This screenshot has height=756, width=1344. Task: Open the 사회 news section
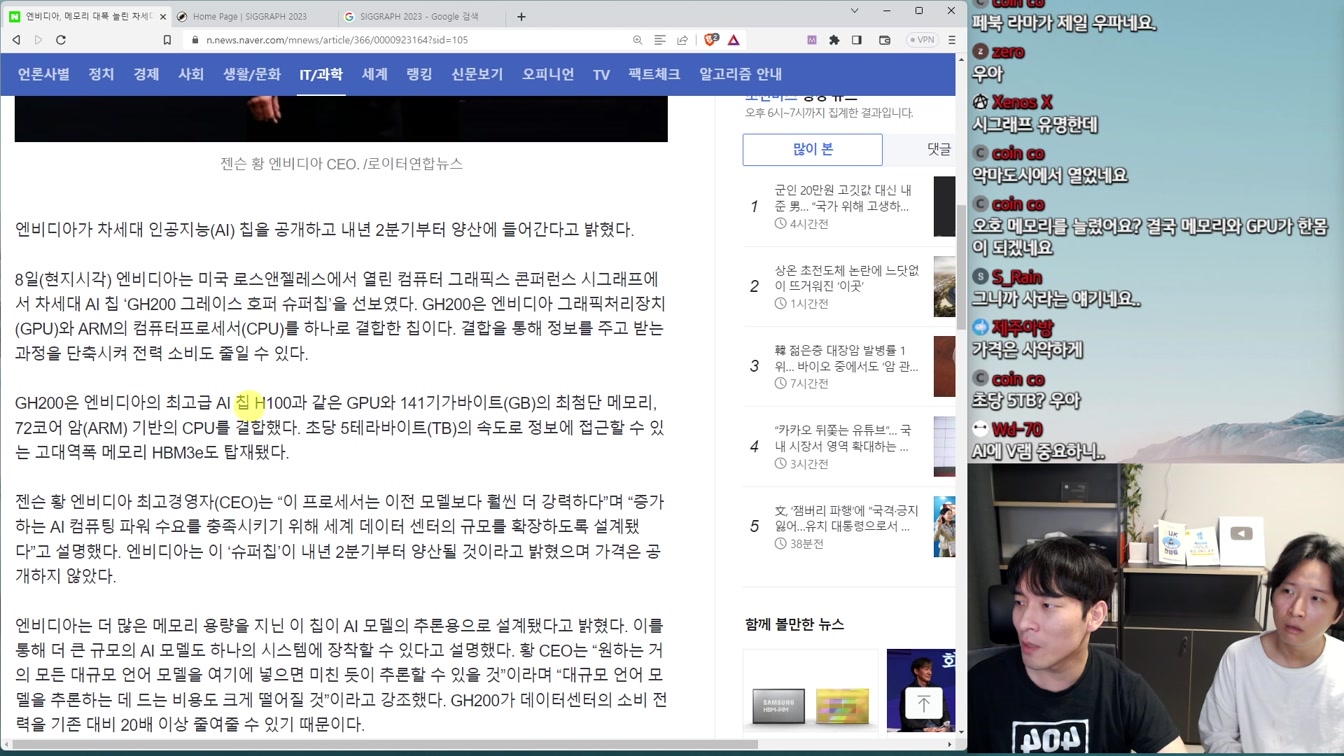pyautogui.click(x=191, y=74)
